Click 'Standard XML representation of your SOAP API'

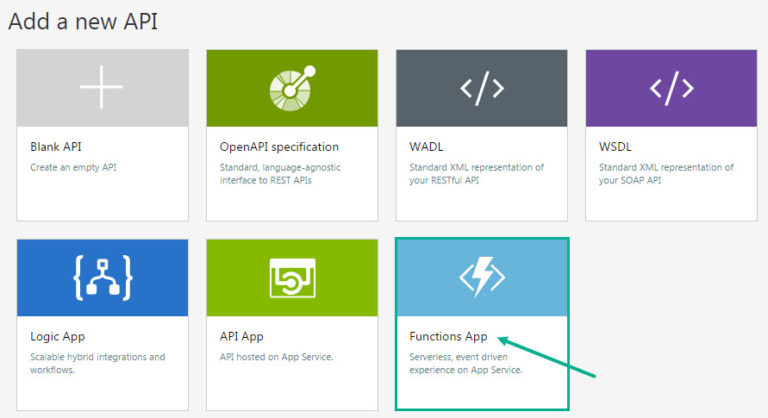[x=666, y=173]
